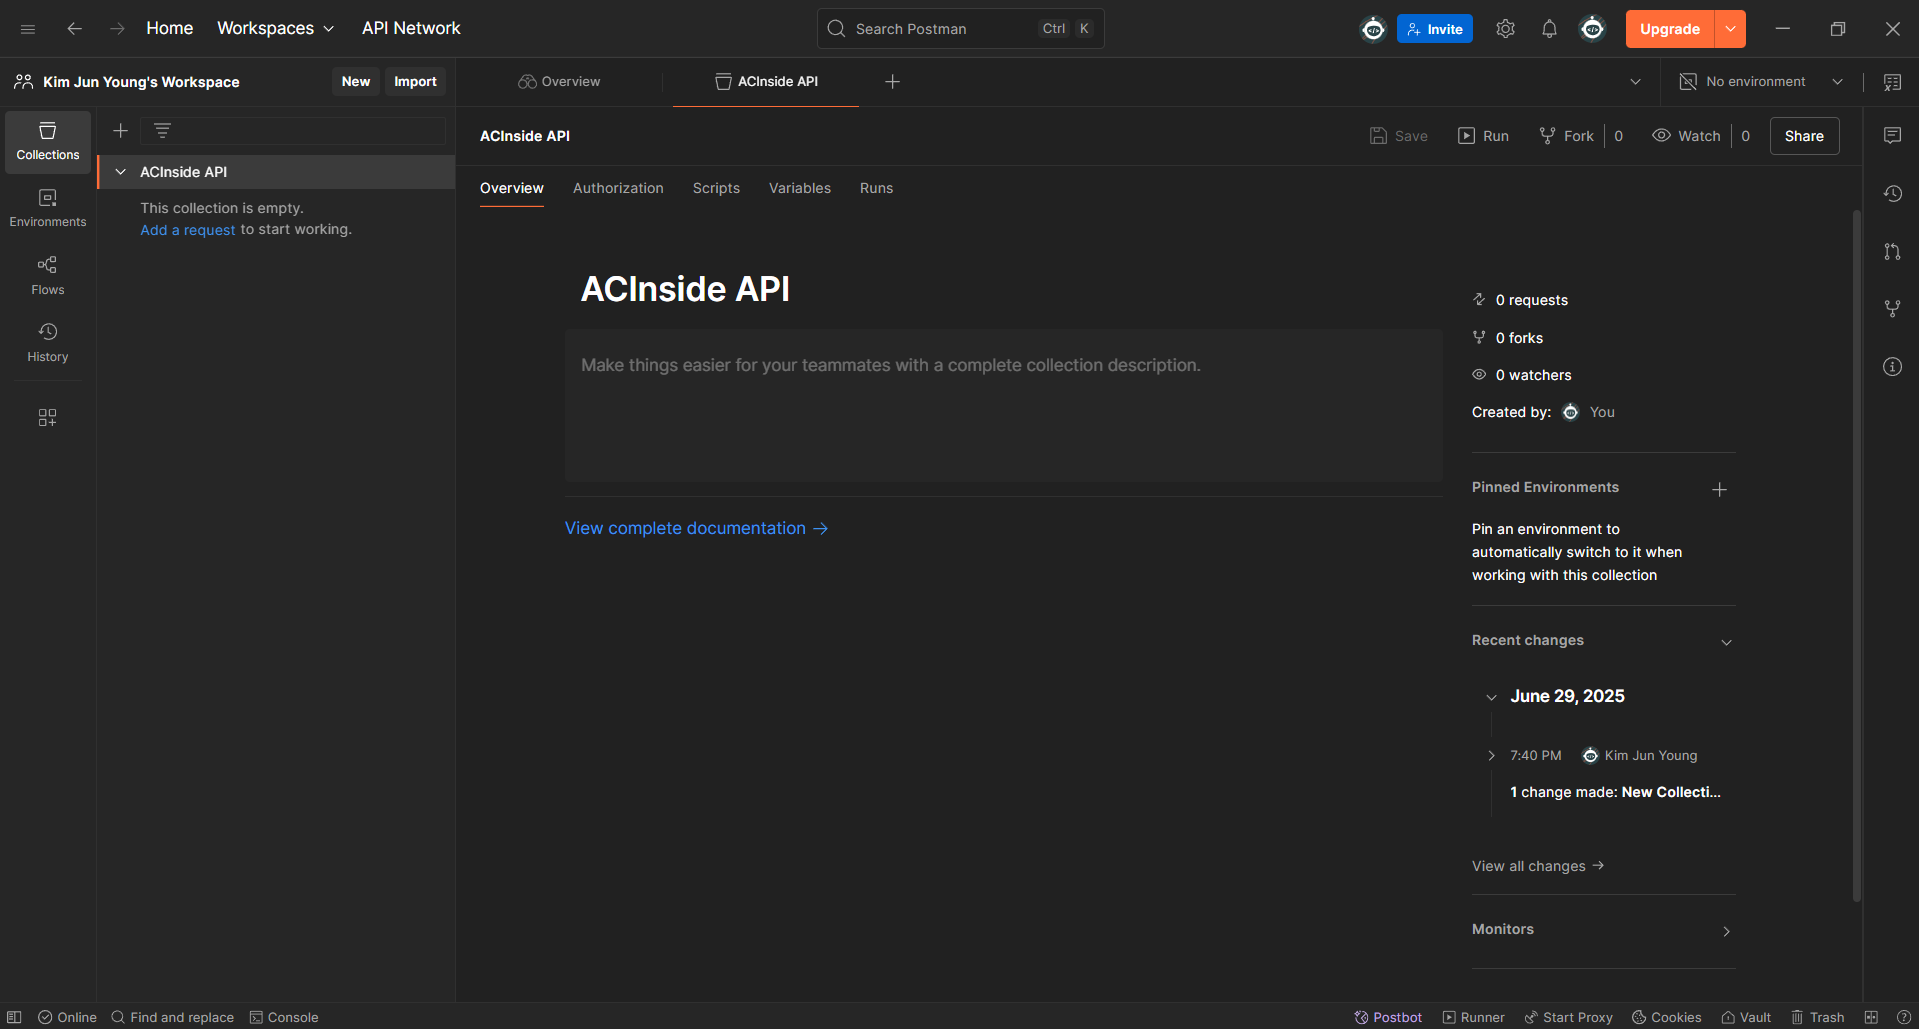The width and height of the screenshot is (1919, 1029).
Task: Toggle two-pane layout in status bar
Action: (x=1871, y=1017)
